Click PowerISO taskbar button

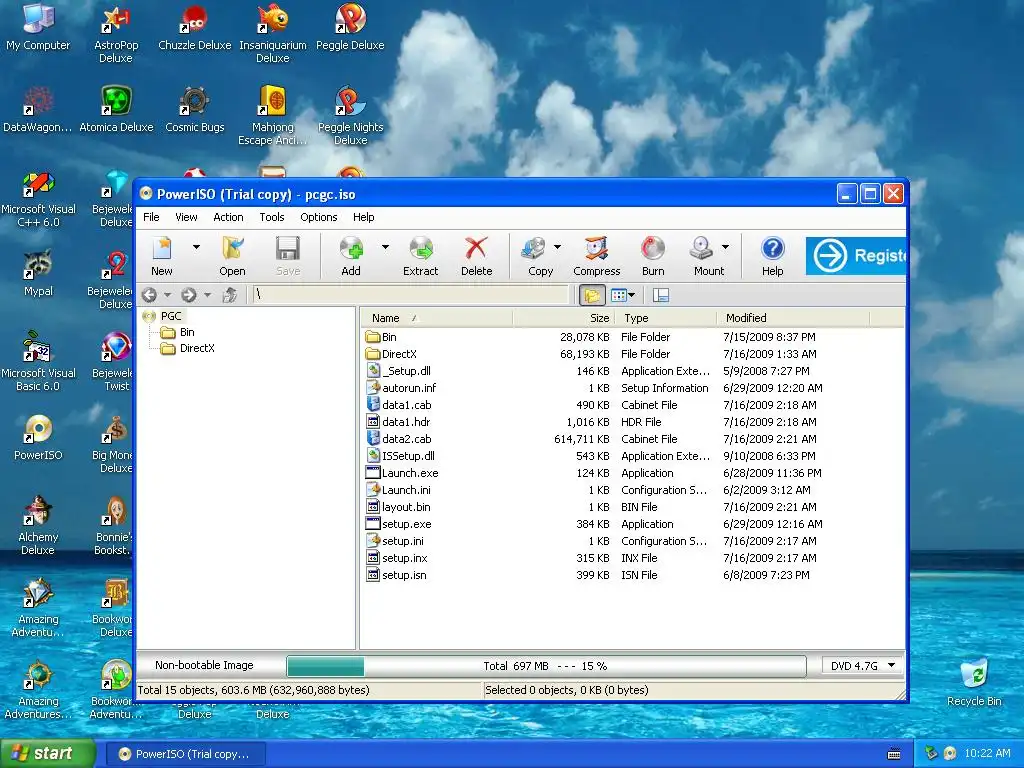[x=185, y=754]
